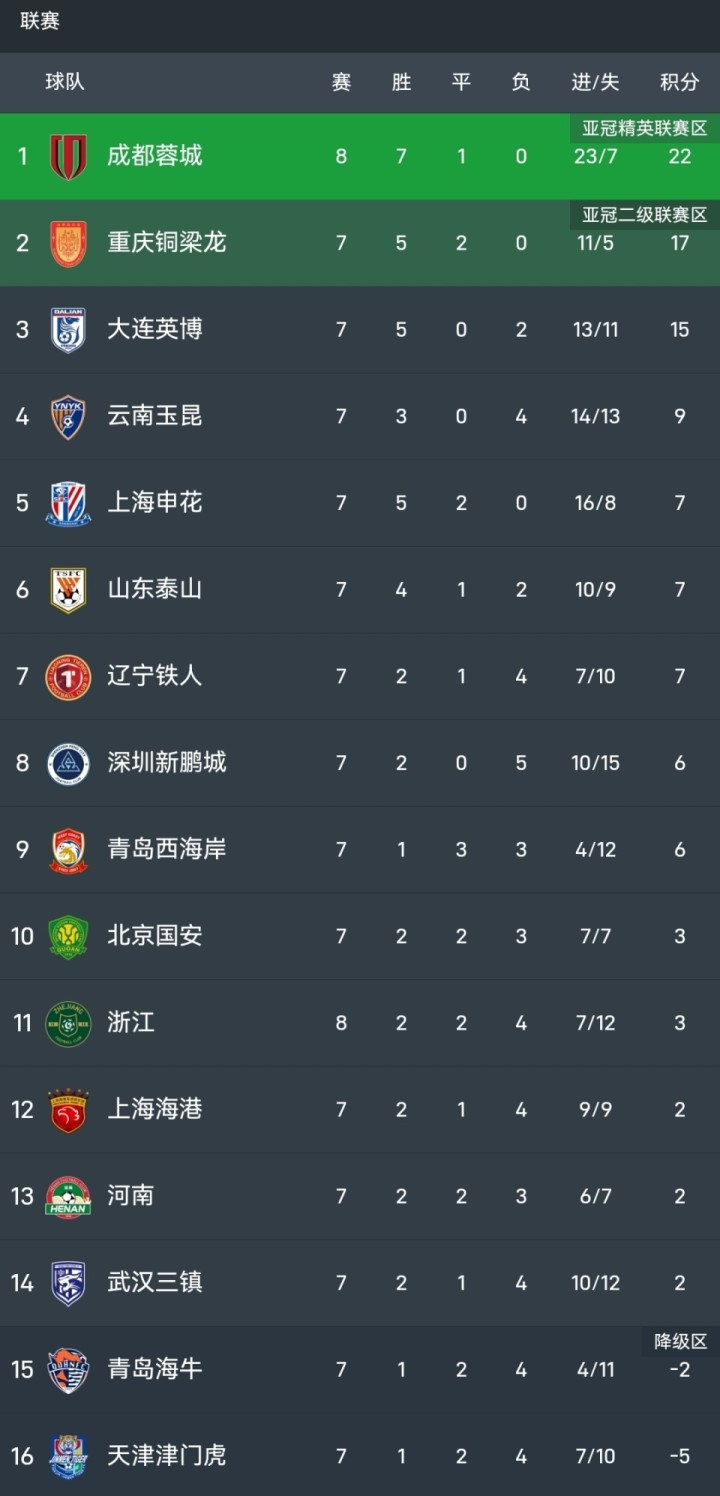Tap the 北京国安 green crest
Viewport: 720px width, 1496px height.
coord(68,937)
